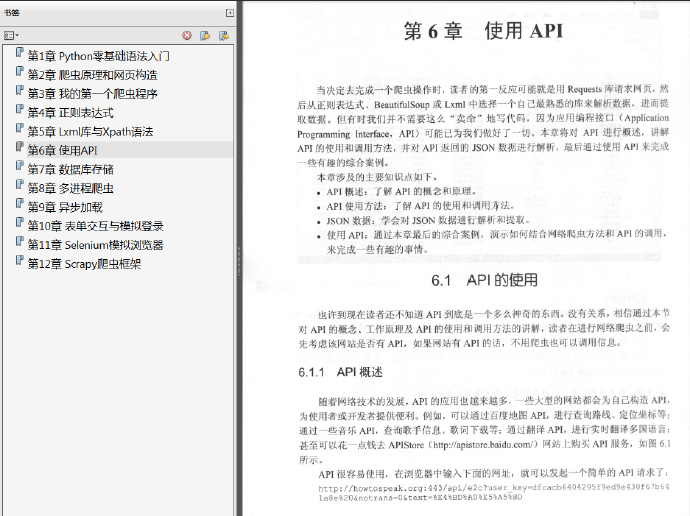Click the bullet line starting API 概述
The image size is (690, 516).
pos(397,191)
